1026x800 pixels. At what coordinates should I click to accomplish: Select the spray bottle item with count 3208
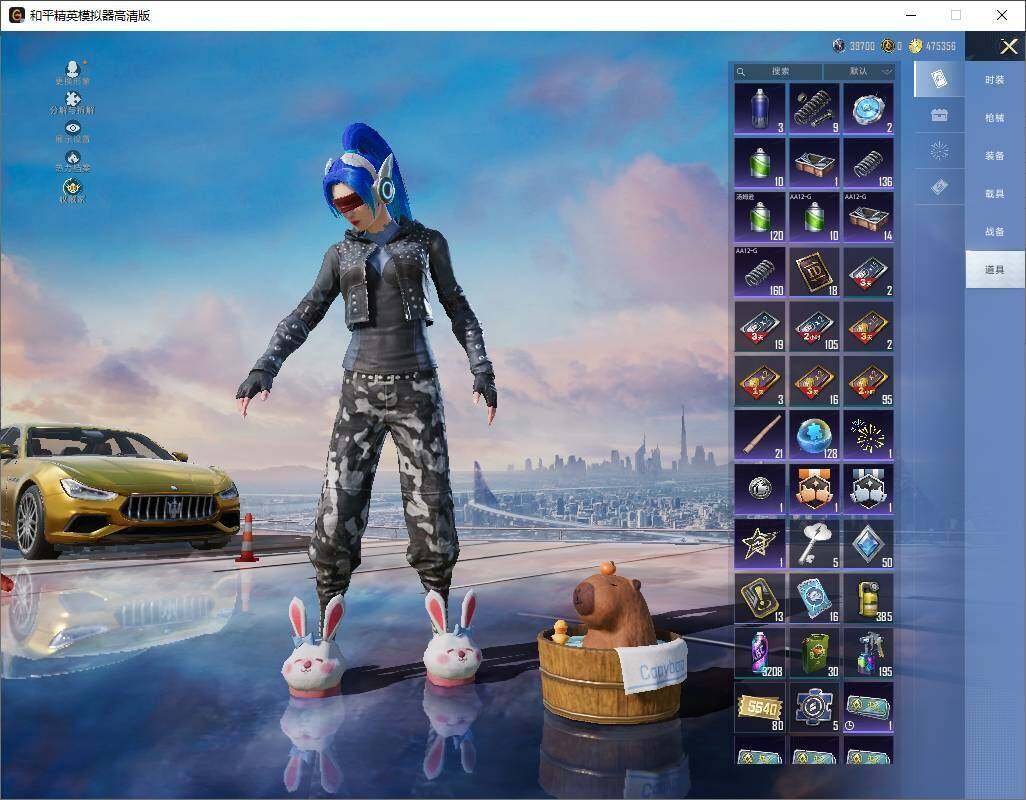tap(760, 653)
